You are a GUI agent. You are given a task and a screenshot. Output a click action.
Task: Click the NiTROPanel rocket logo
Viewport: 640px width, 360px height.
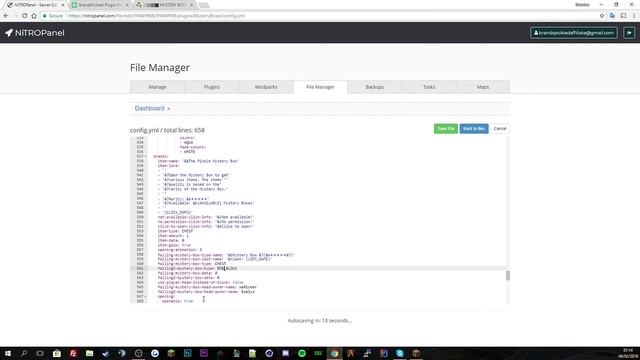click(35, 33)
